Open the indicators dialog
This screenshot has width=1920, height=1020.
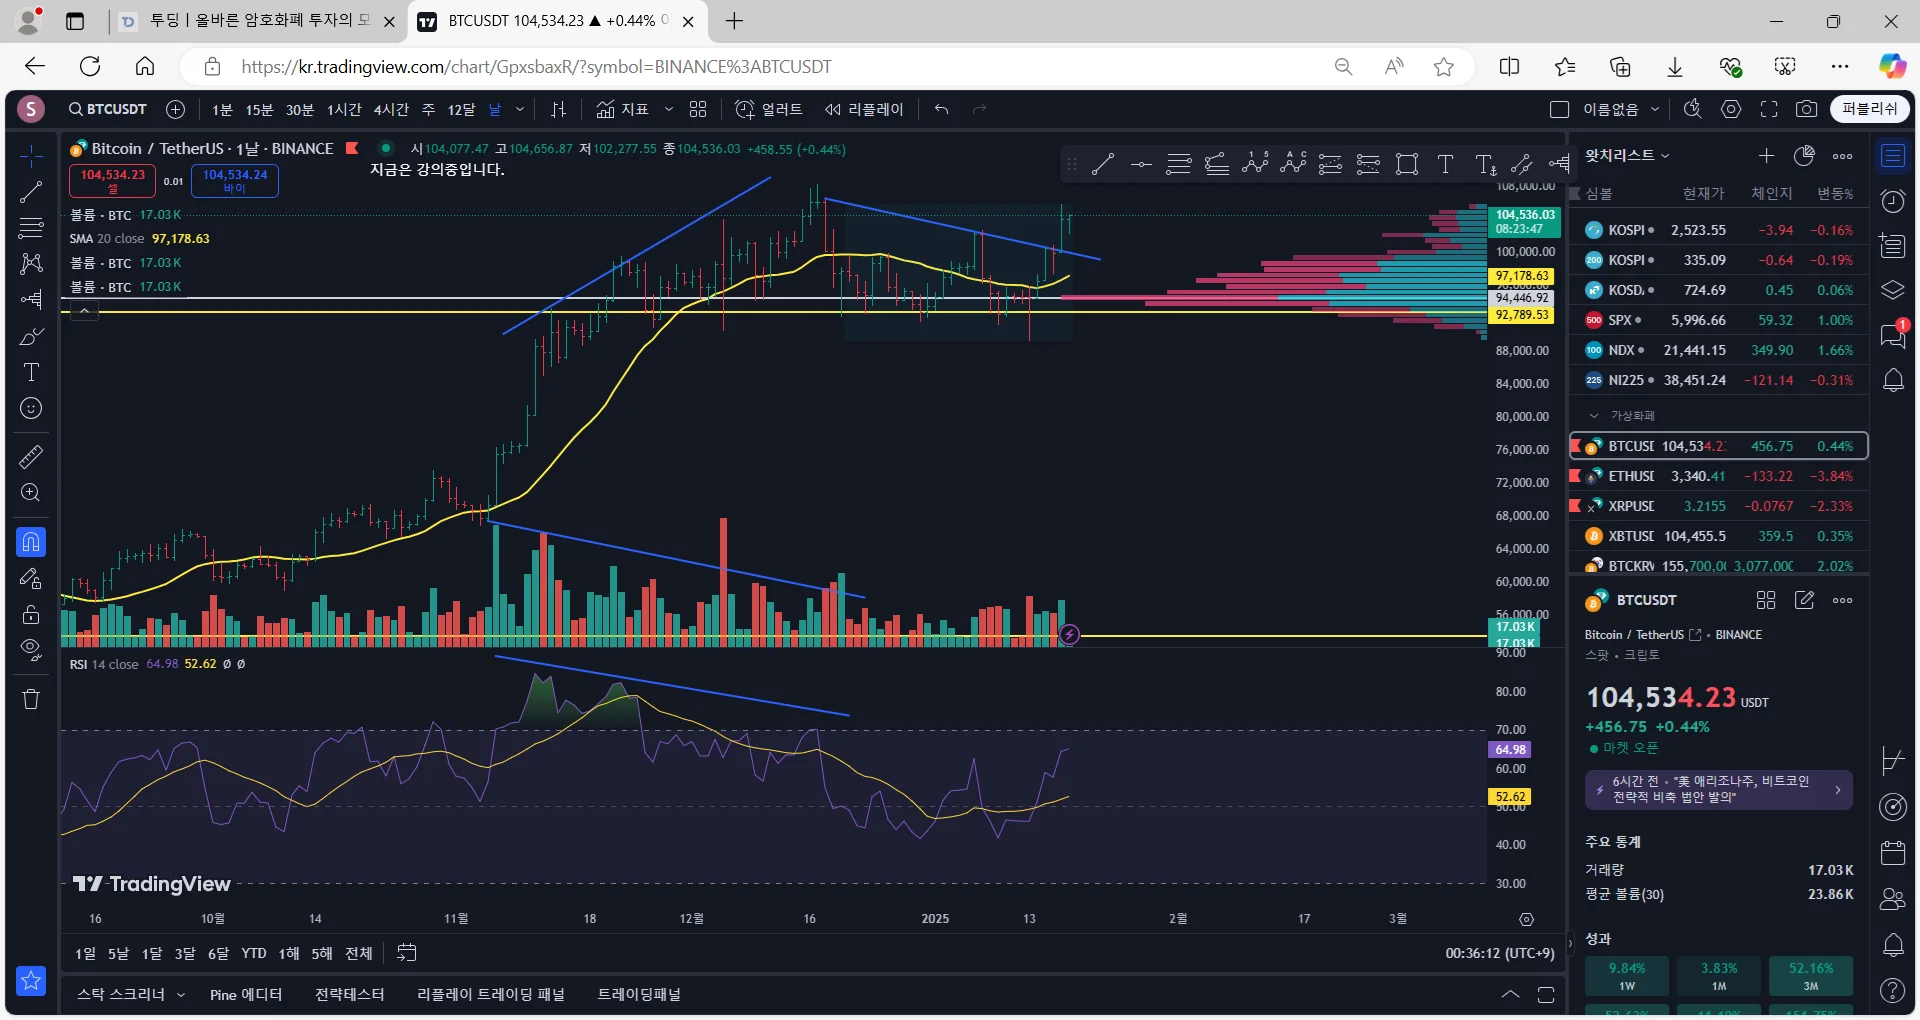point(622,109)
